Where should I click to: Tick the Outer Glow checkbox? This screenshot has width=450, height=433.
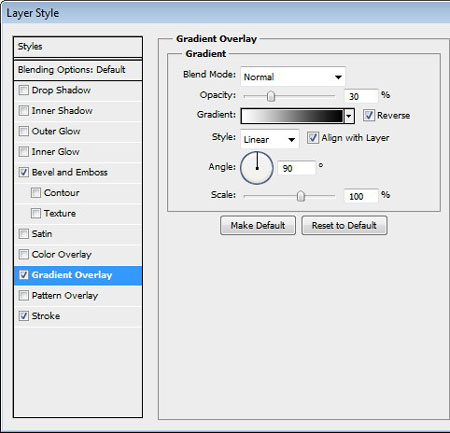click(24, 131)
